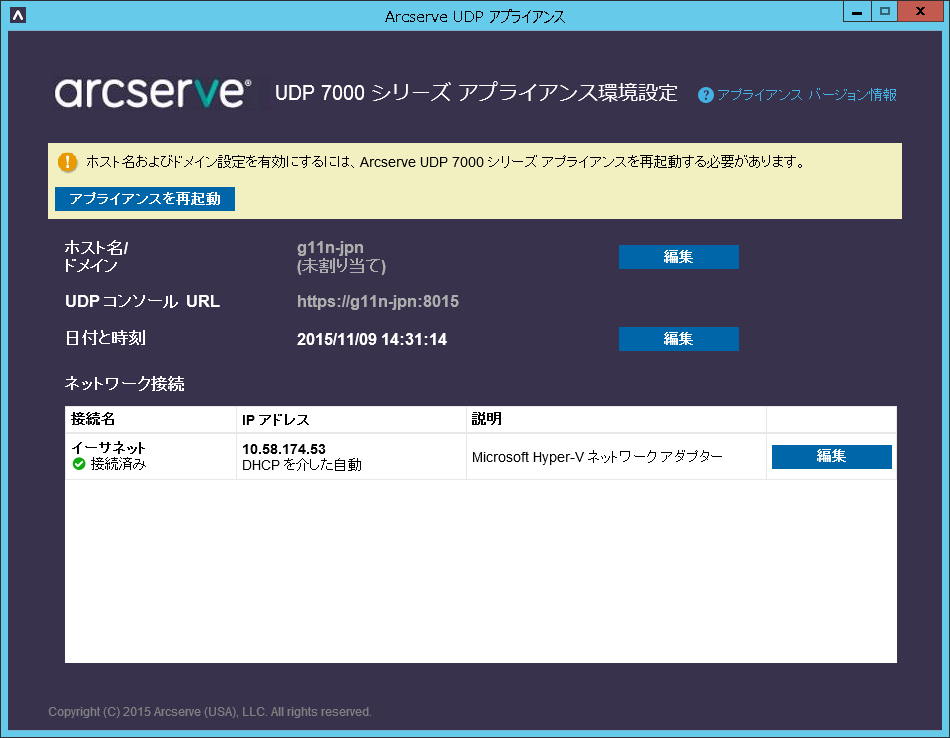Click IP address 10.58.174.53
The width and height of the screenshot is (950, 738).
pos(284,449)
